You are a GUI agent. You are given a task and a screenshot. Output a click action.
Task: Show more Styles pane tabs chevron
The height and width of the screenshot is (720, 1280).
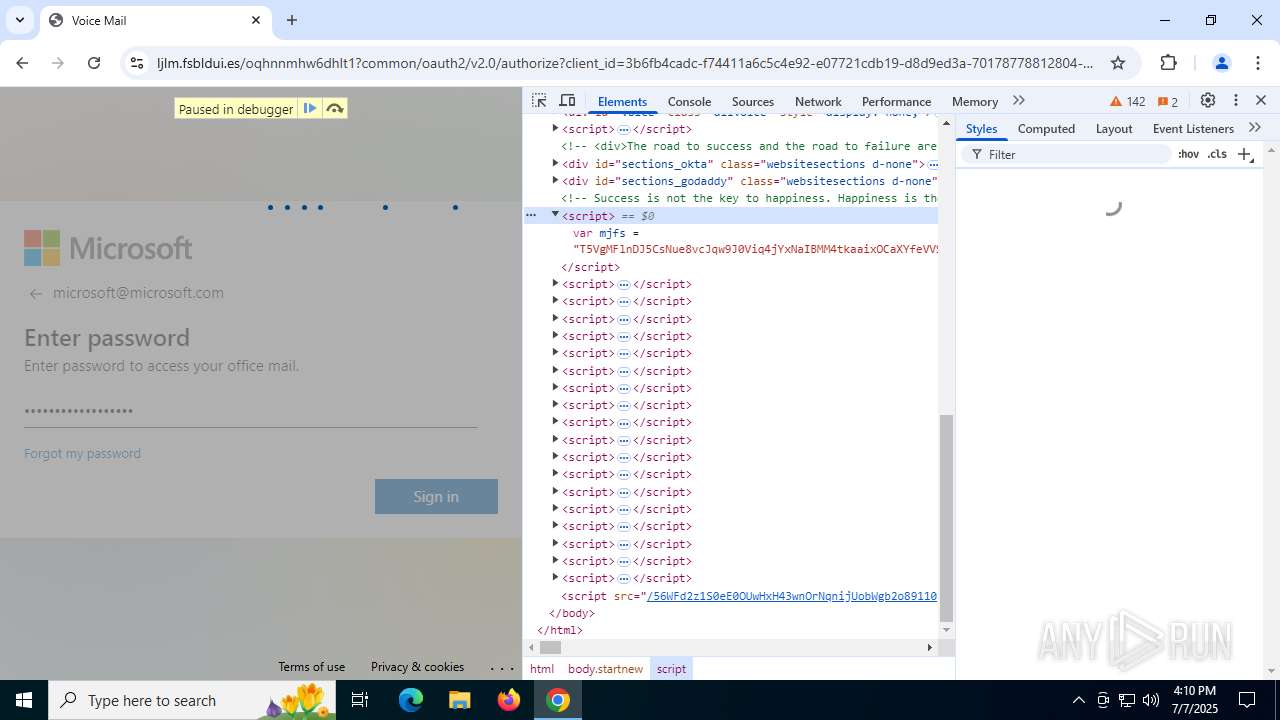tap(1255, 128)
